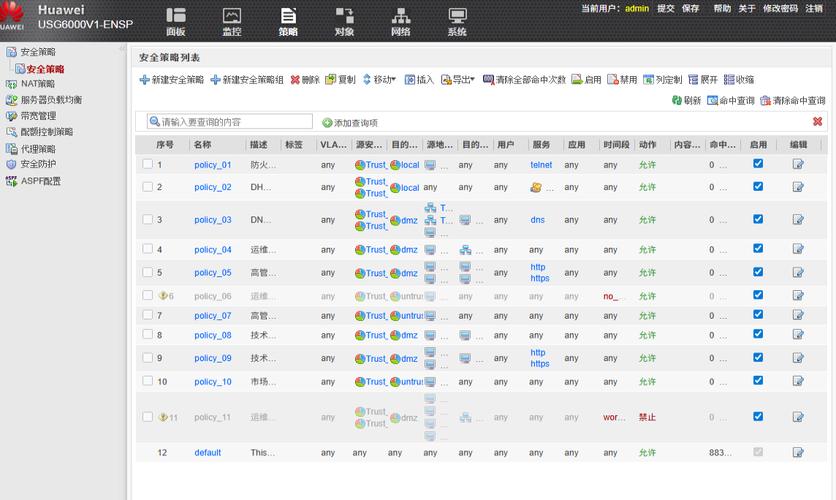
Task: Expand the 移动 move dropdown
Action: (380, 79)
